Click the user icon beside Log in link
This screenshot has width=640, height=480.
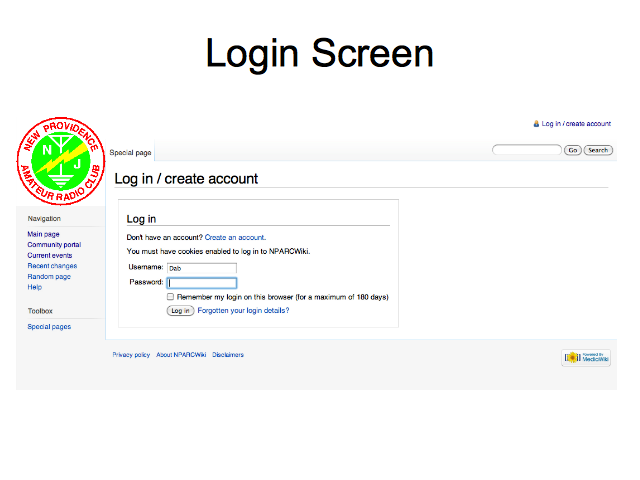point(537,124)
